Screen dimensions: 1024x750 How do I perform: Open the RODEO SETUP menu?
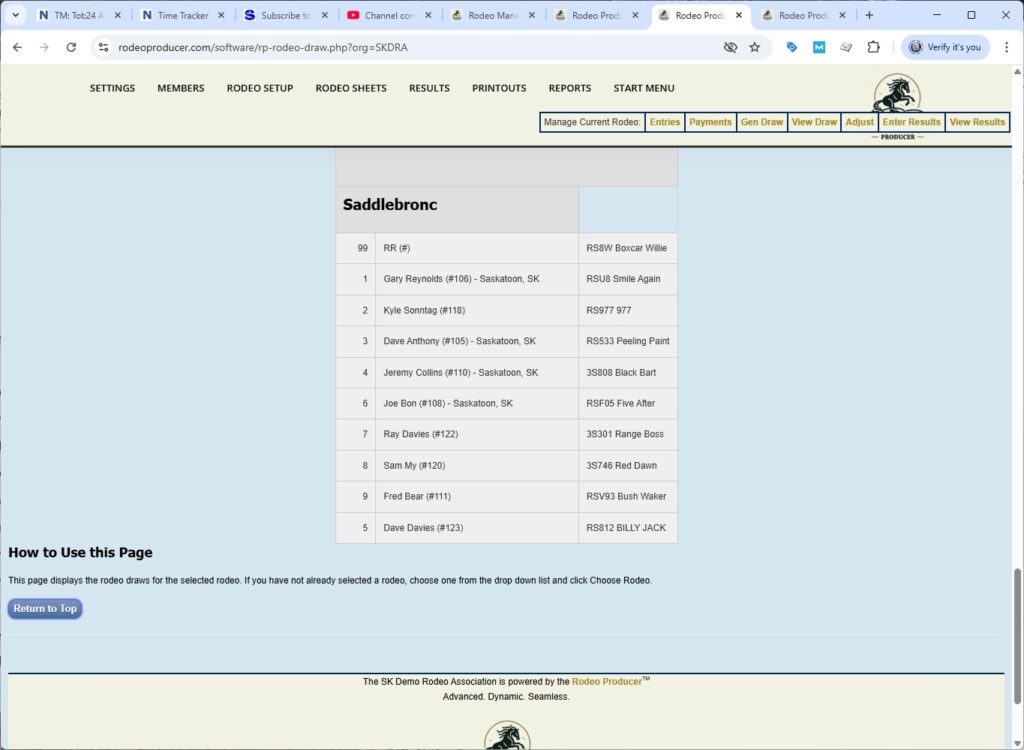pyautogui.click(x=260, y=88)
